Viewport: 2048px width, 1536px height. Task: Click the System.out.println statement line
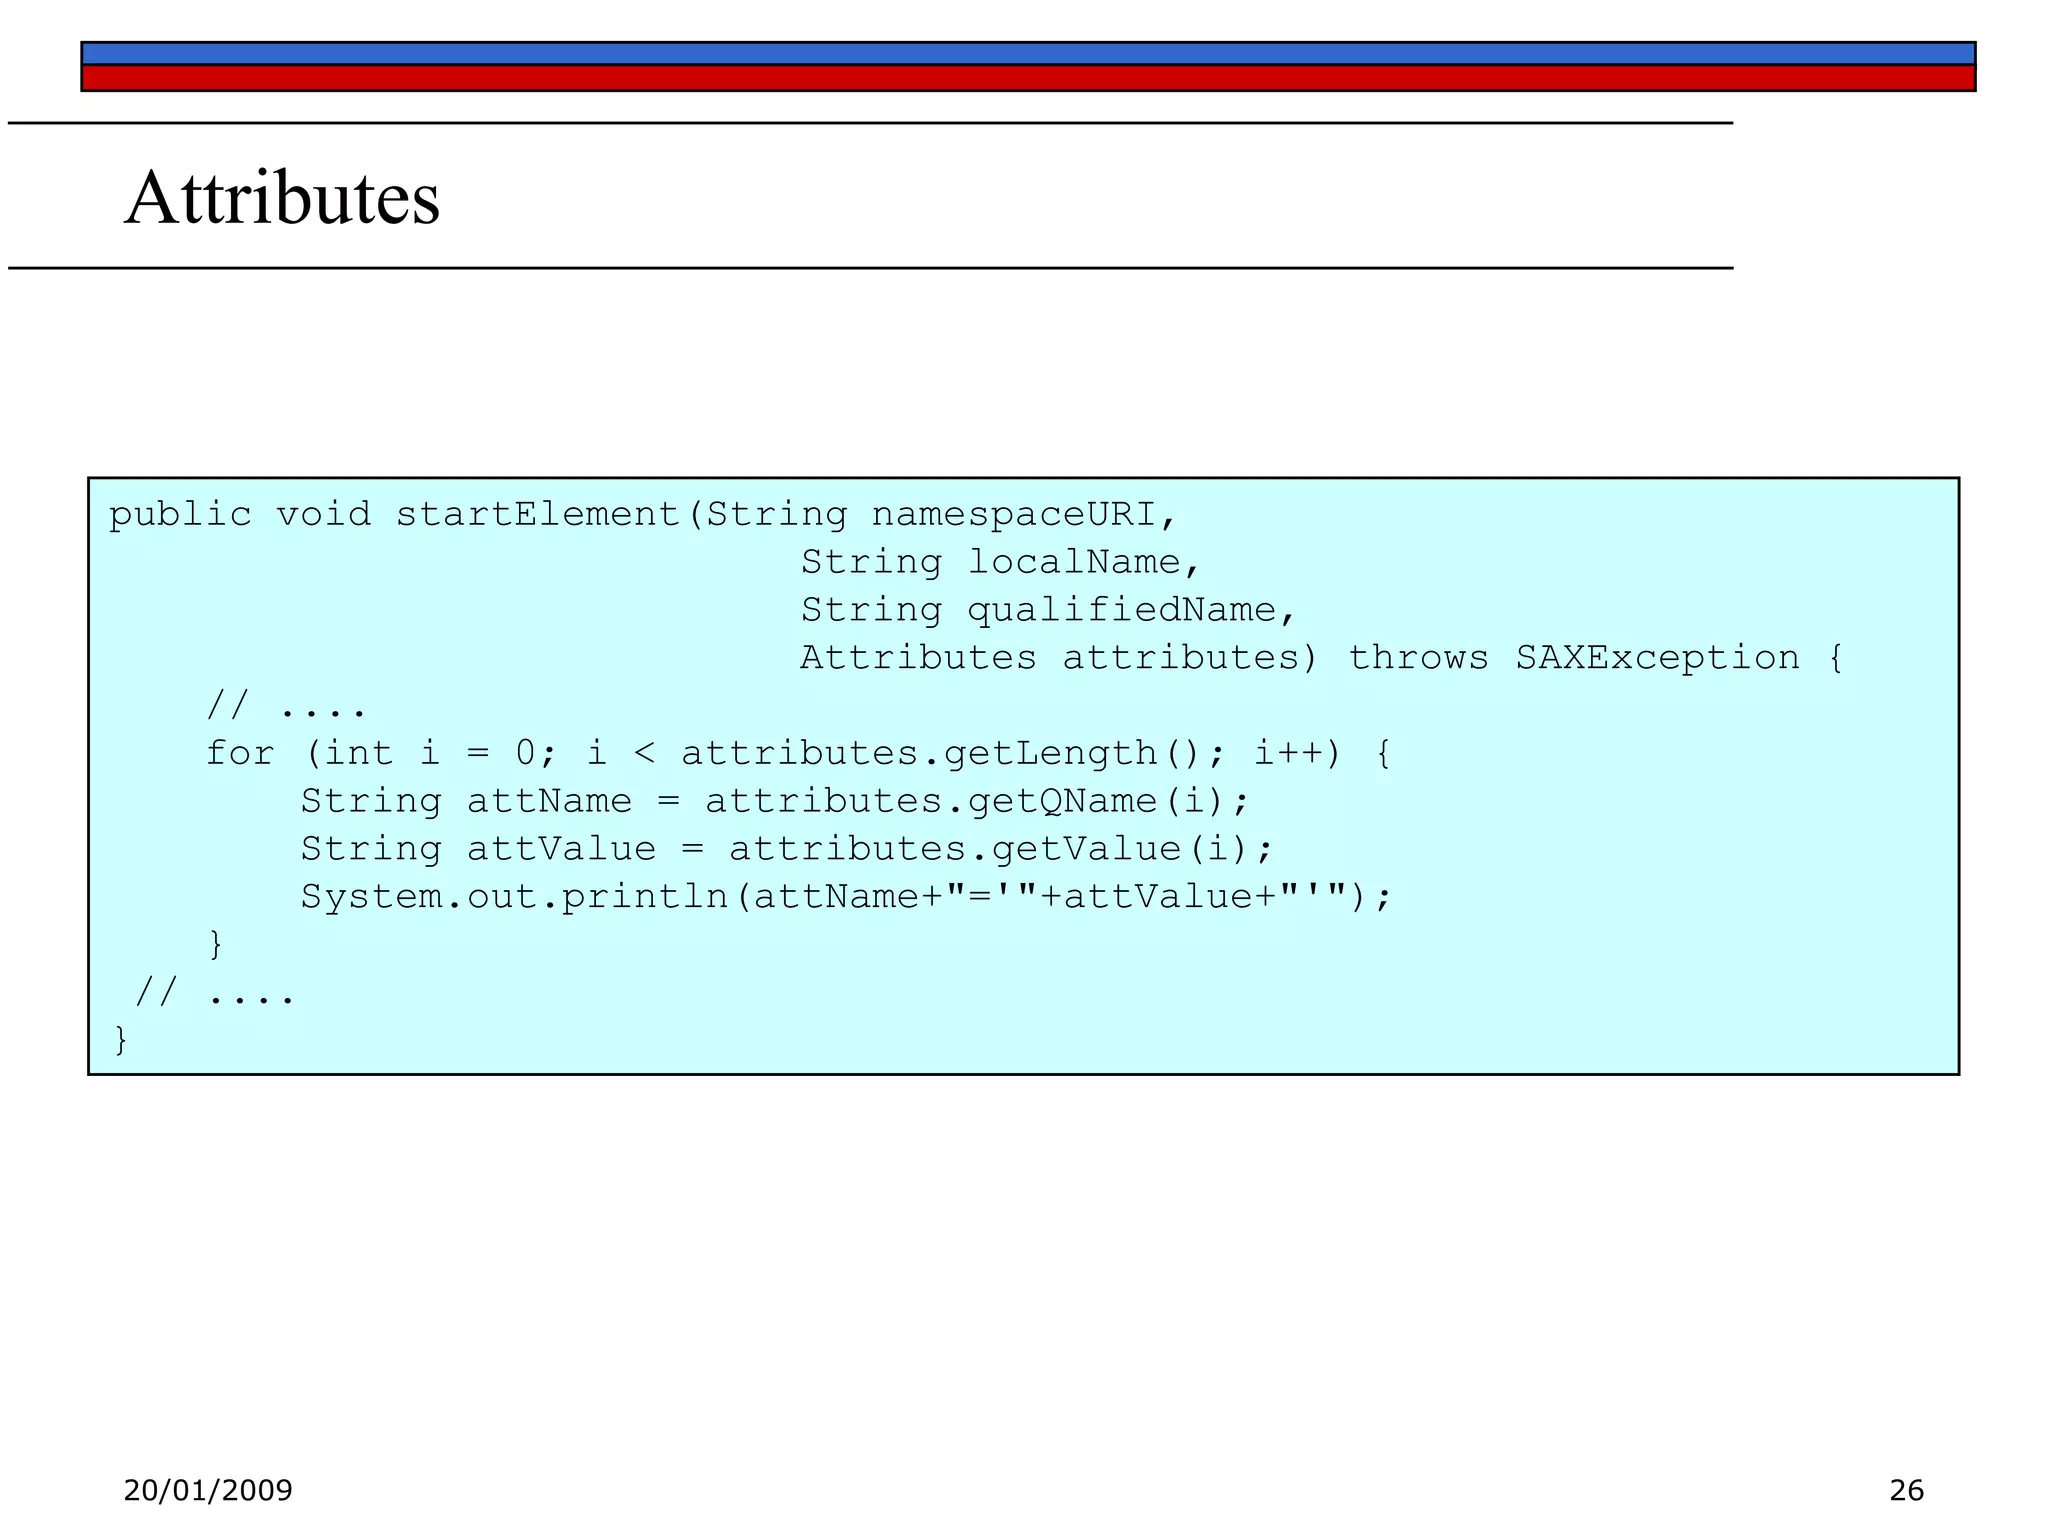[x=846, y=897]
